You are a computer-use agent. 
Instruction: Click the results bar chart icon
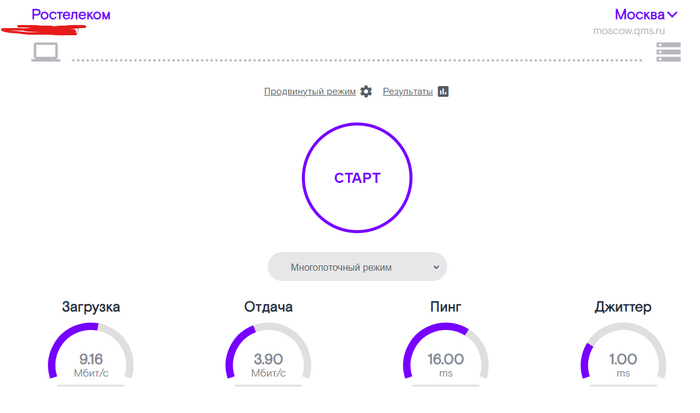(x=443, y=91)
